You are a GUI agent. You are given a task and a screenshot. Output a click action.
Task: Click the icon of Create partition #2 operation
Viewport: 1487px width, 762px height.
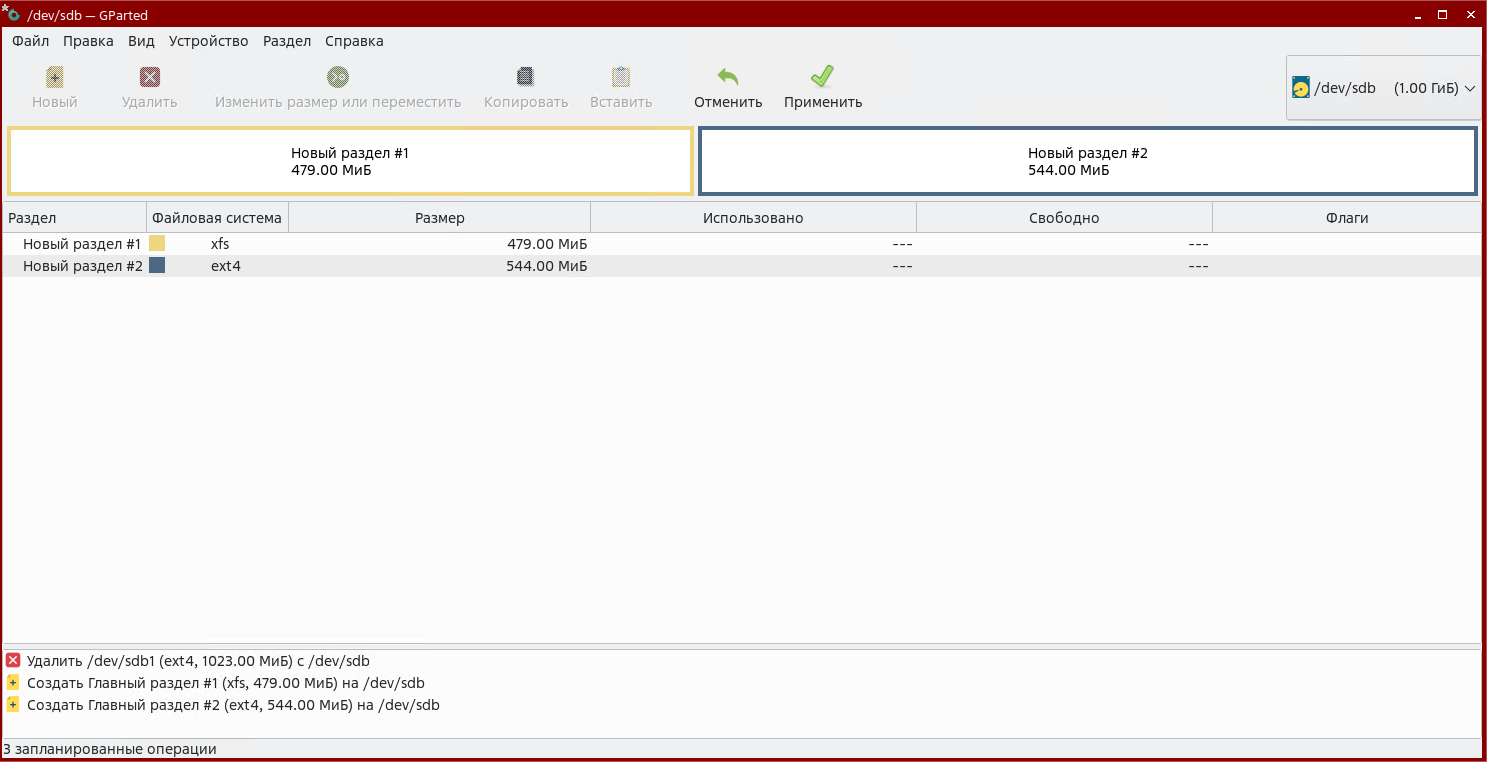13,704
